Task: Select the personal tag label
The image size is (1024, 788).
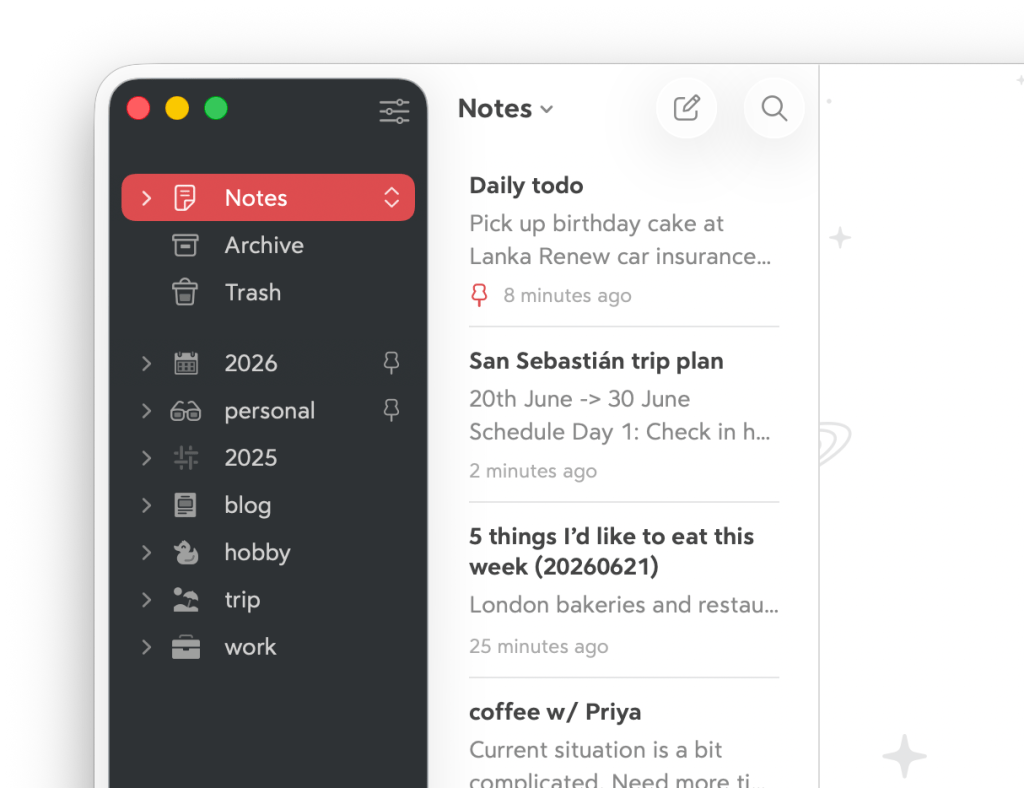Action: tap(270, 411)
